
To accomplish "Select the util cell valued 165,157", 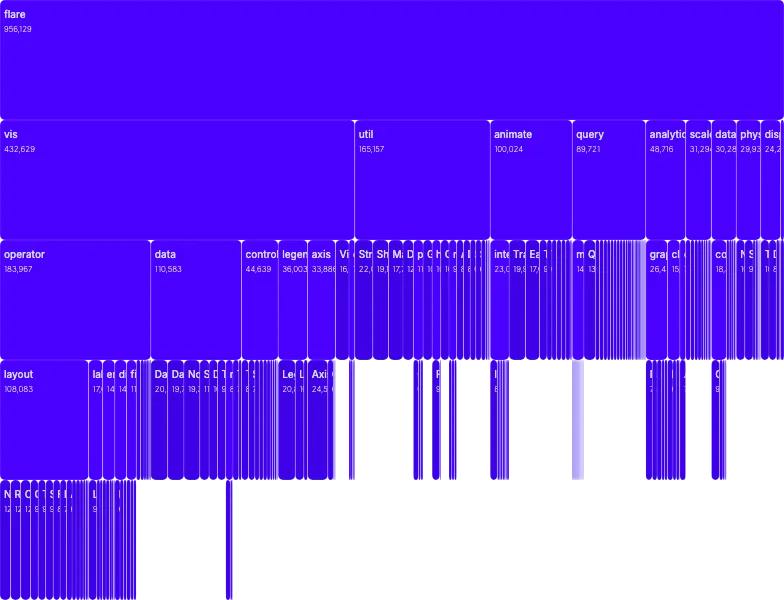I will [x=421, y=180].
